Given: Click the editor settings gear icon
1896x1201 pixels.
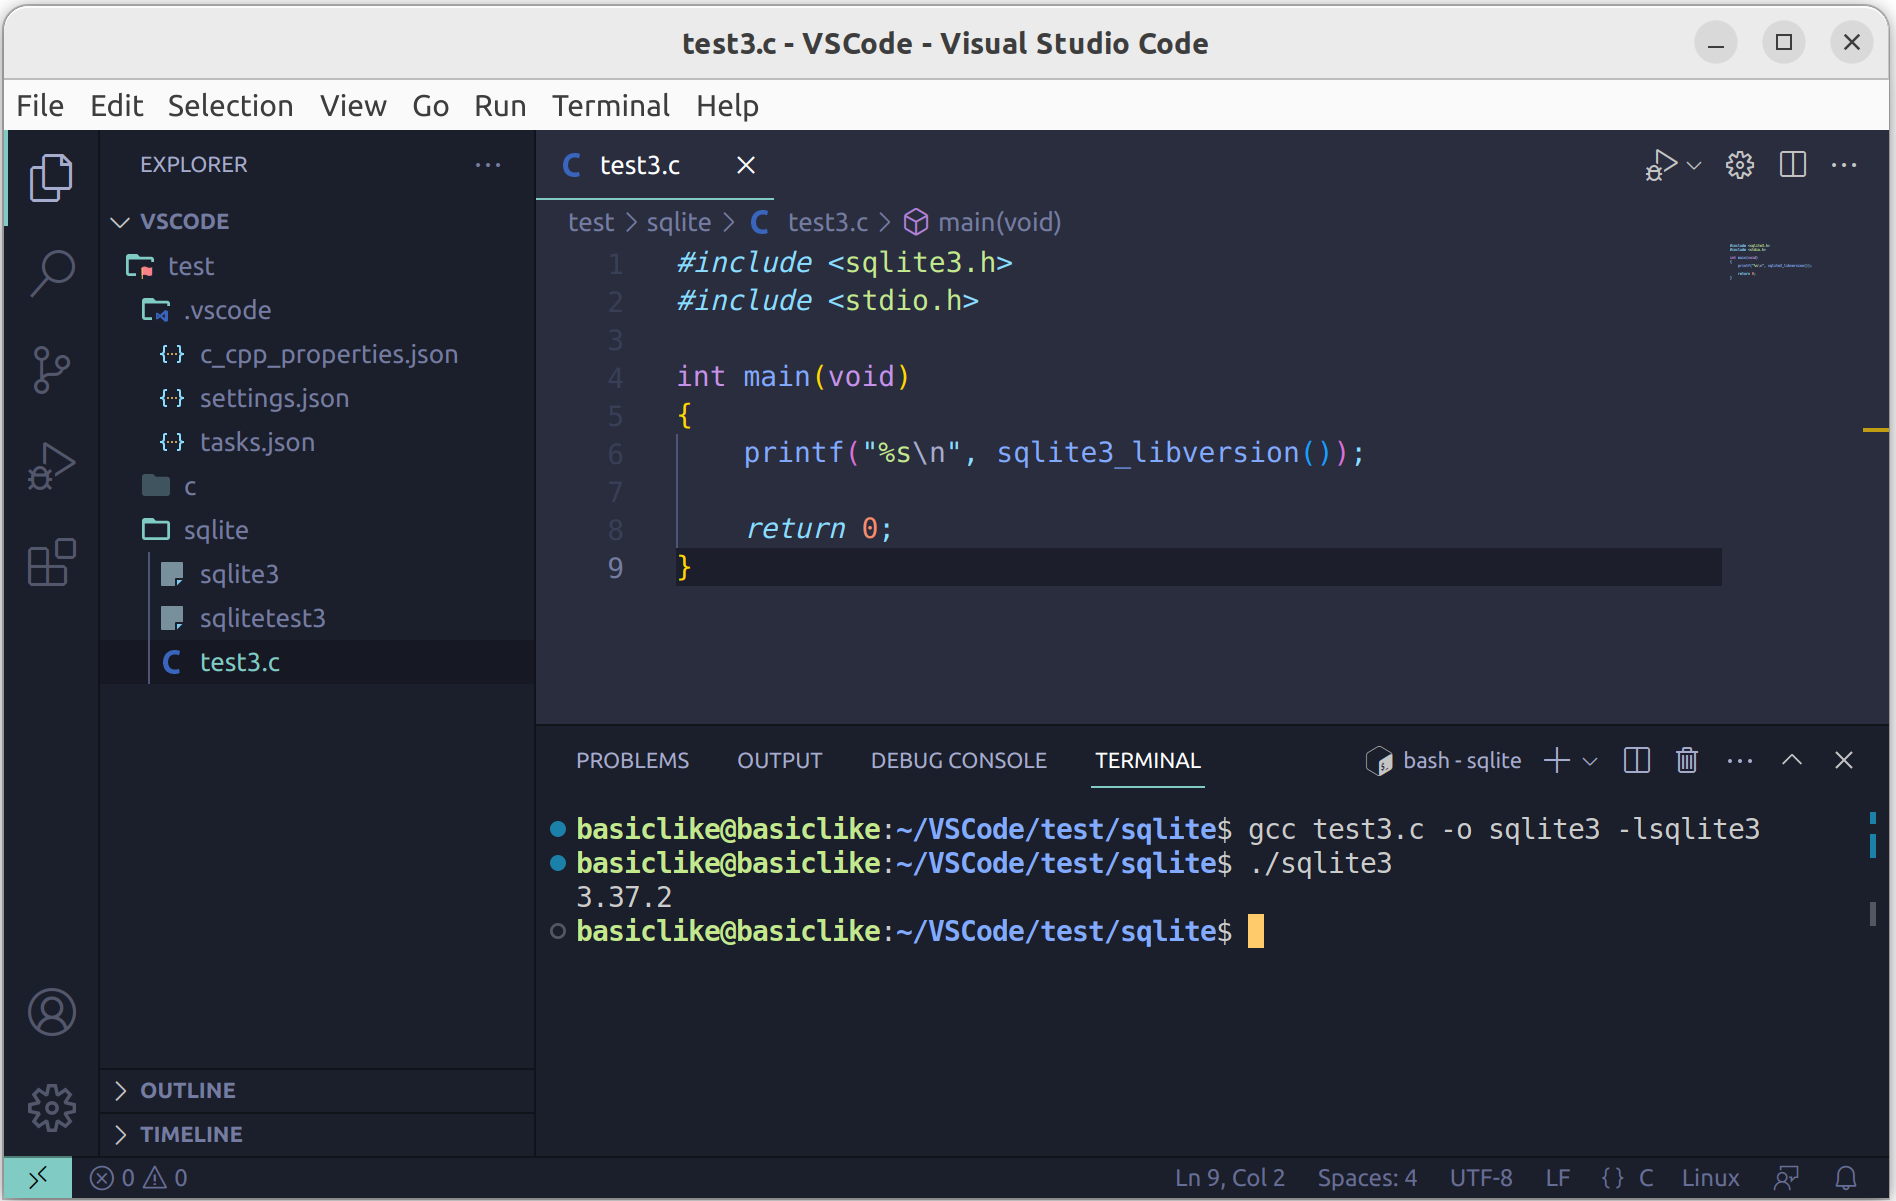Looking at the screenshot, I should pos(1740,165).
